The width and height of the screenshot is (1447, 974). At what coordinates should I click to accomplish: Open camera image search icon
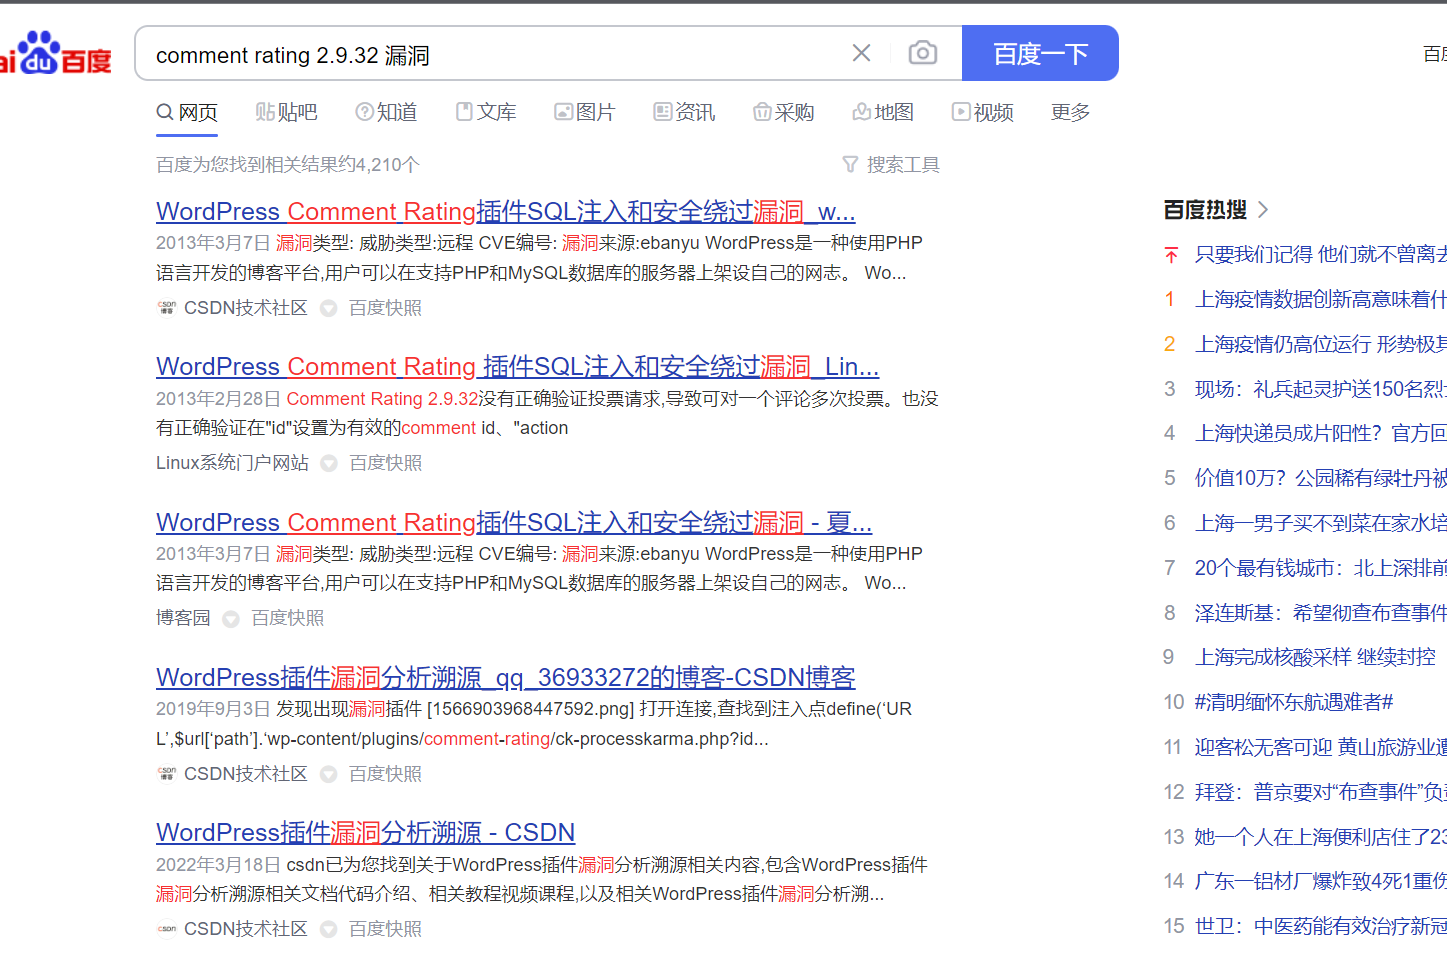point(922,53)
